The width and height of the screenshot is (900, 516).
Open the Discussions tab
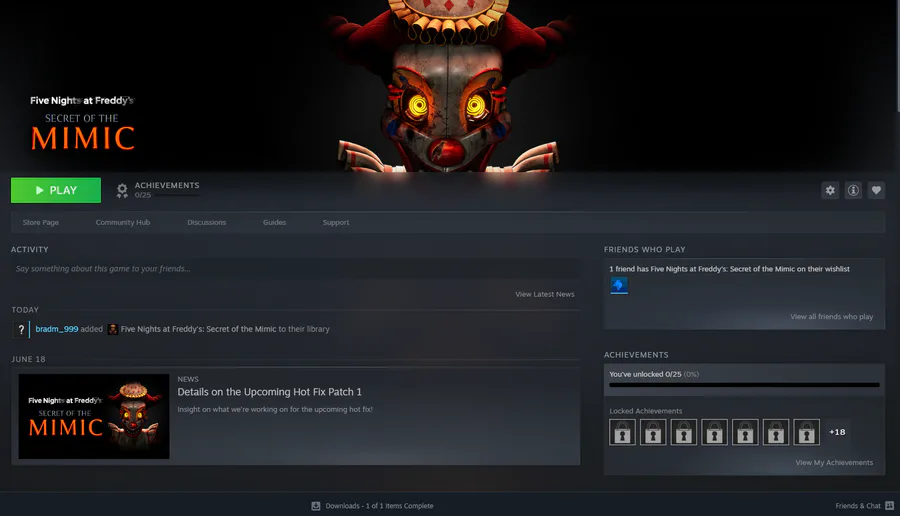207,222
